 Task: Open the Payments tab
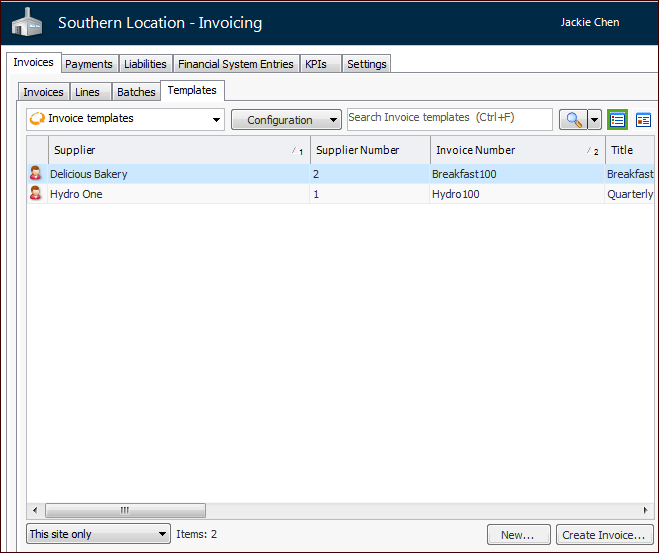(89, 64)
